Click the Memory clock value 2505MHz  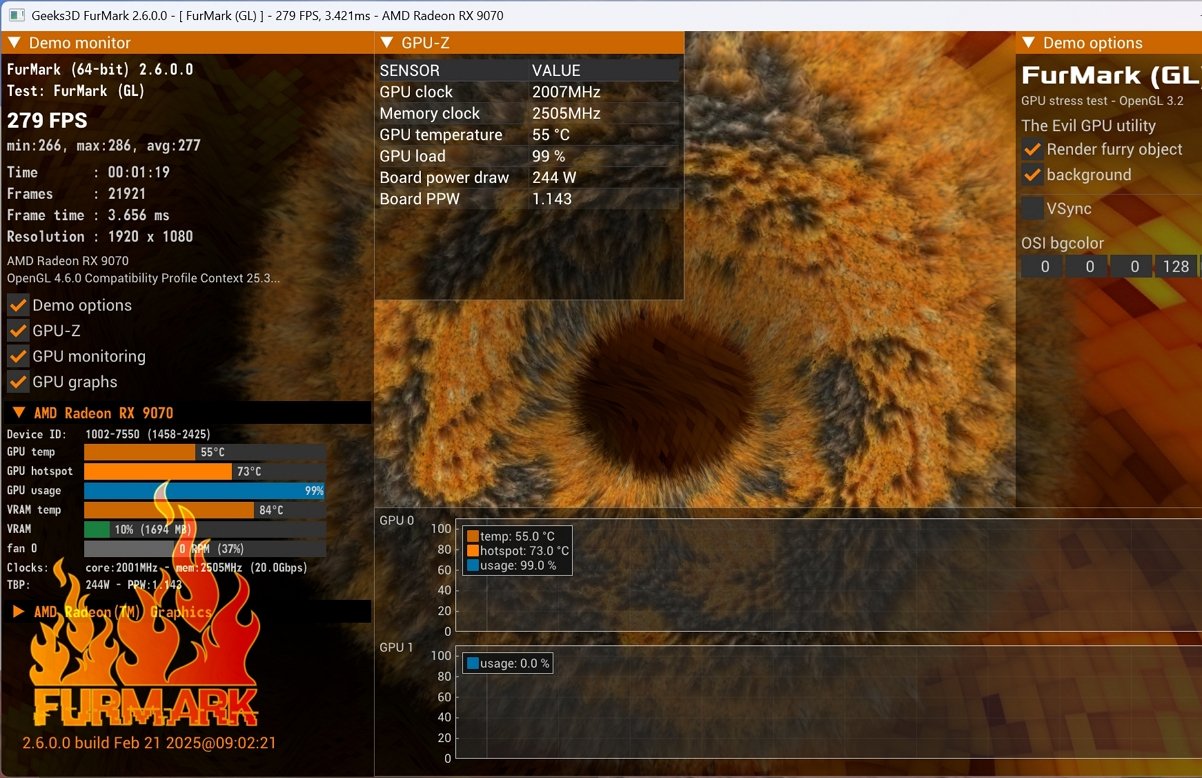[566, 114]
